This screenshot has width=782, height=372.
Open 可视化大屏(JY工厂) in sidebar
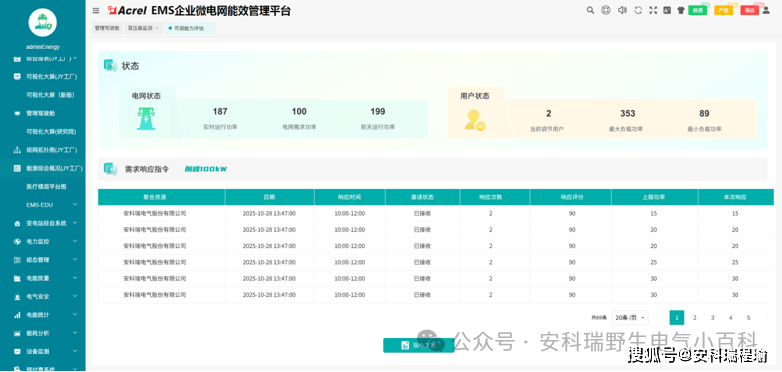43,77
